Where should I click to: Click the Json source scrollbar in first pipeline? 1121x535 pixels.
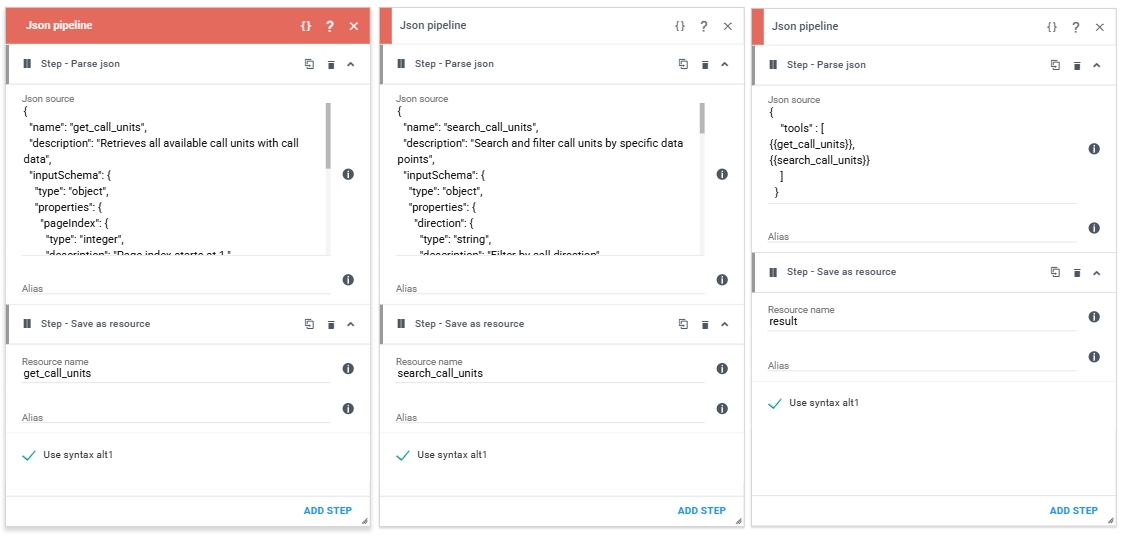click(x=328, y=136)
